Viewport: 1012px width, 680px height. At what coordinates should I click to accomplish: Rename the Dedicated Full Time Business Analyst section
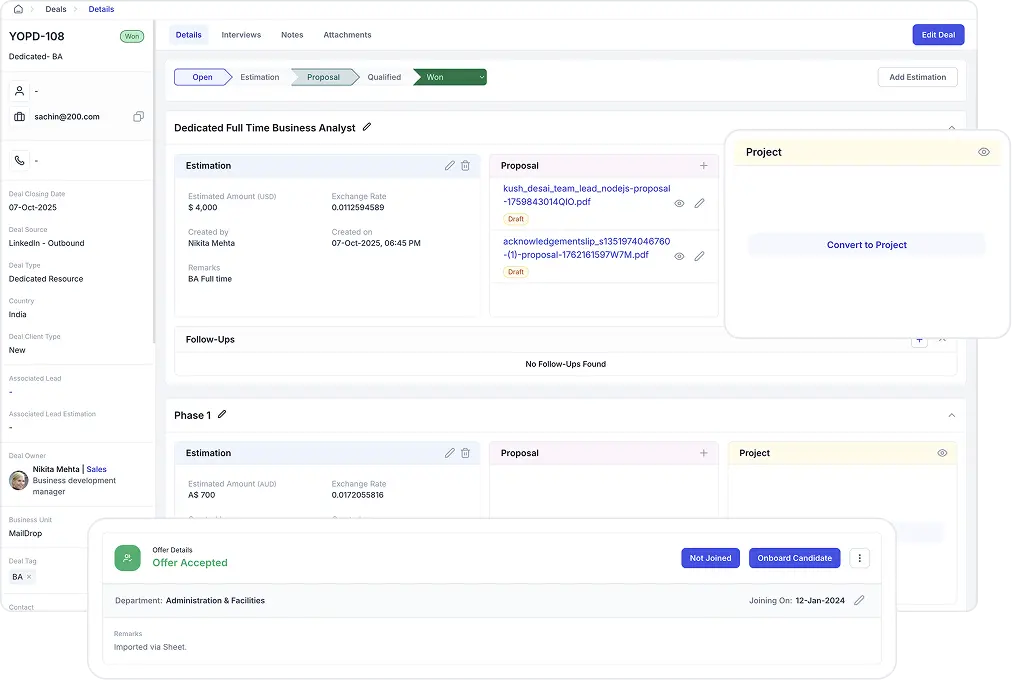(367, 127)
